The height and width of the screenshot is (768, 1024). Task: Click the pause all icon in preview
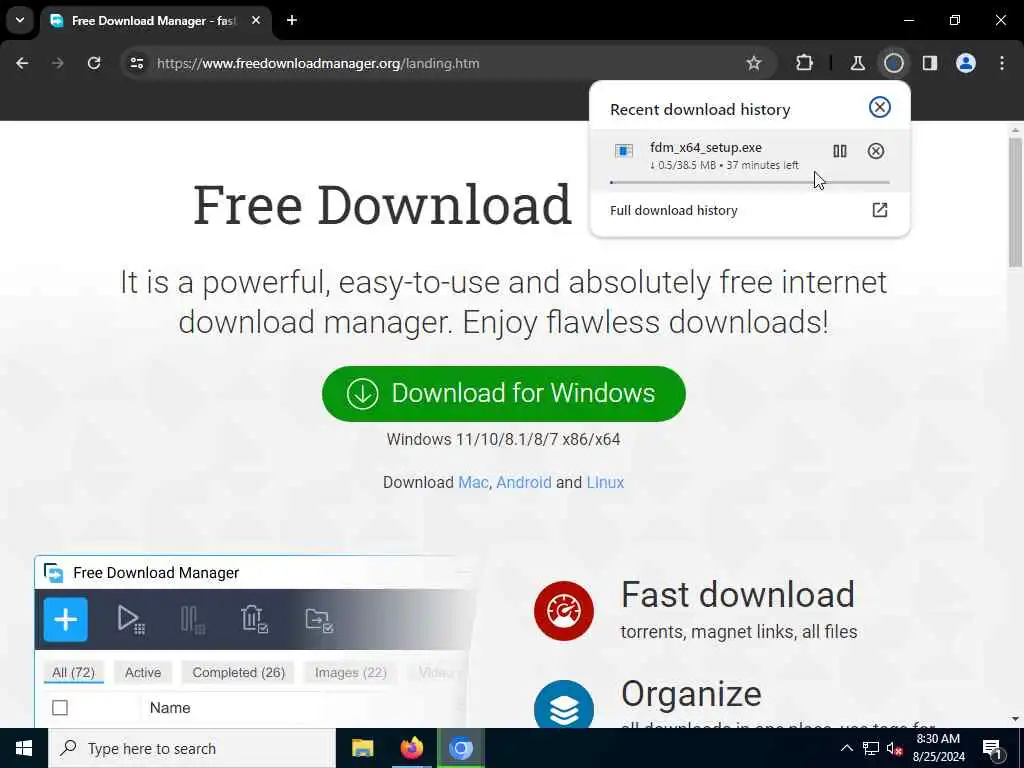point(193,619)
